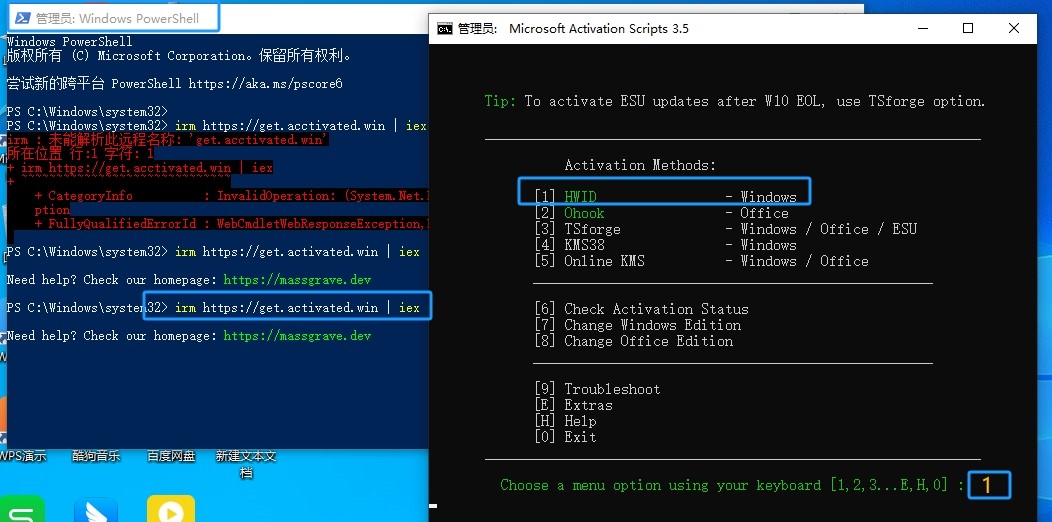Click the last massgrave.dev homepage link

point(297,335)
